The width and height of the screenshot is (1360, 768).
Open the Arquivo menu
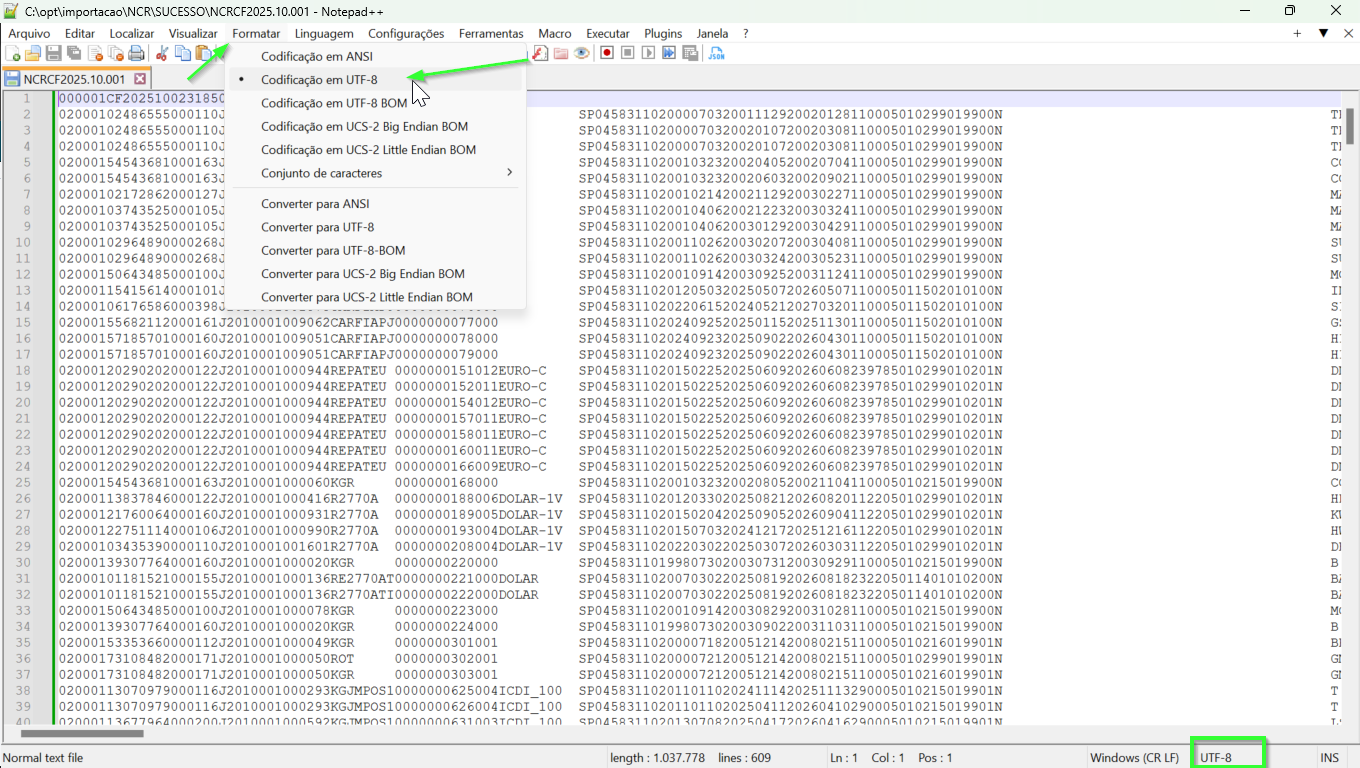[x=29, y=33]
